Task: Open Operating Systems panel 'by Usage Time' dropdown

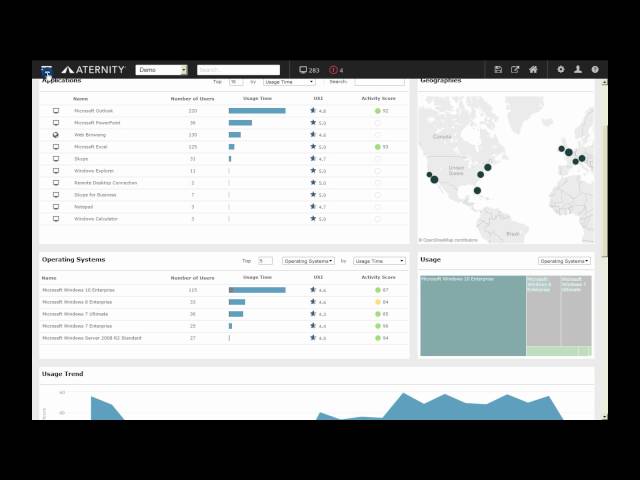Action: click(x=379, y=261)
